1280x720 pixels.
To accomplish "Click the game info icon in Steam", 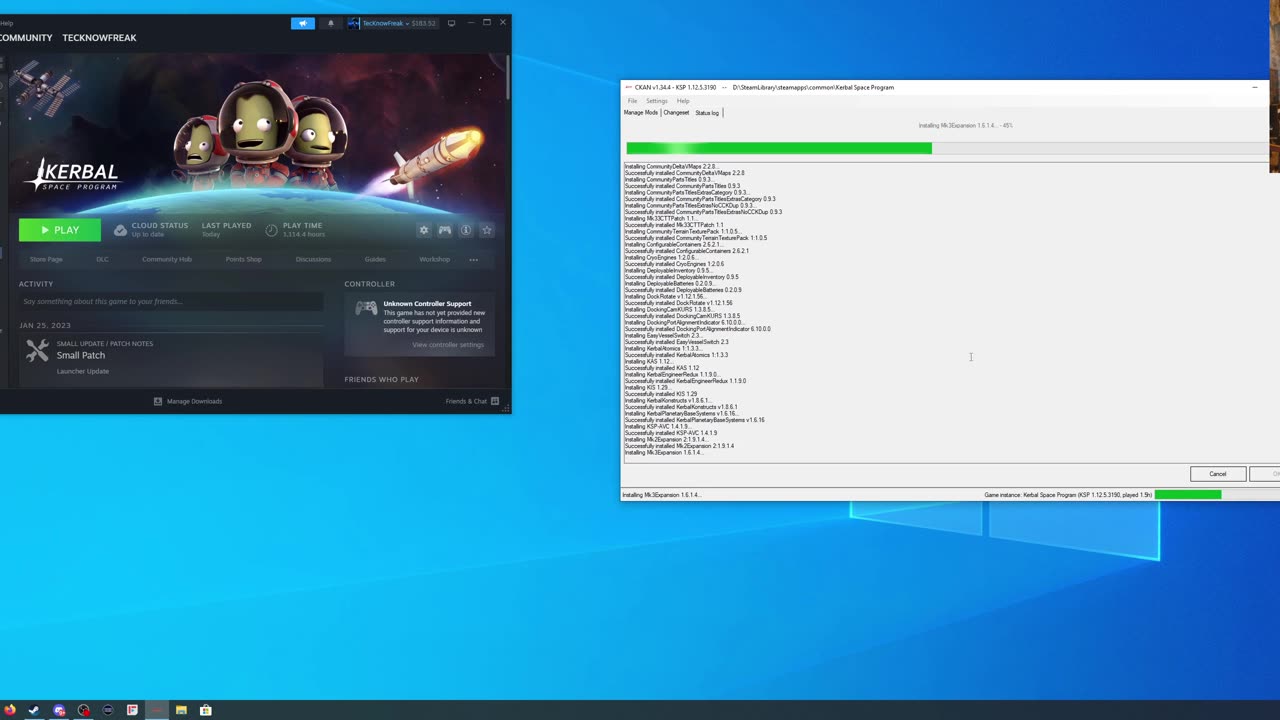I will 466,230.
